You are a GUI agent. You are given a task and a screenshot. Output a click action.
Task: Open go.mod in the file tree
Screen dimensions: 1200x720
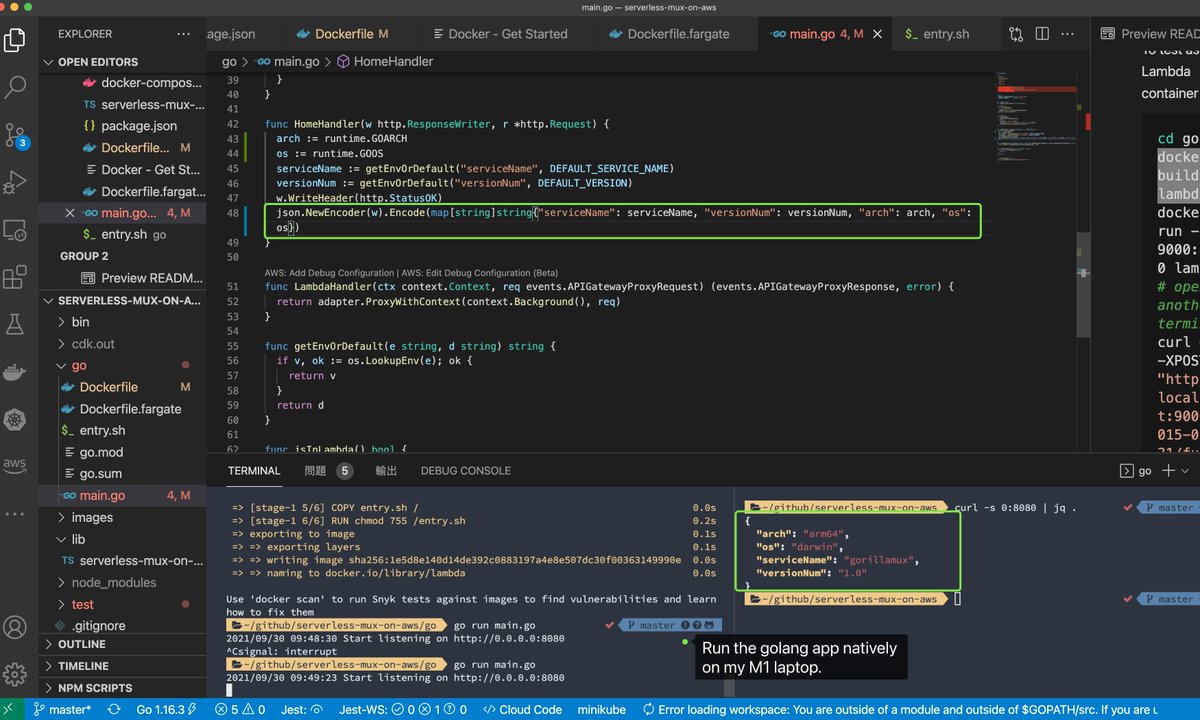[101, 452]
